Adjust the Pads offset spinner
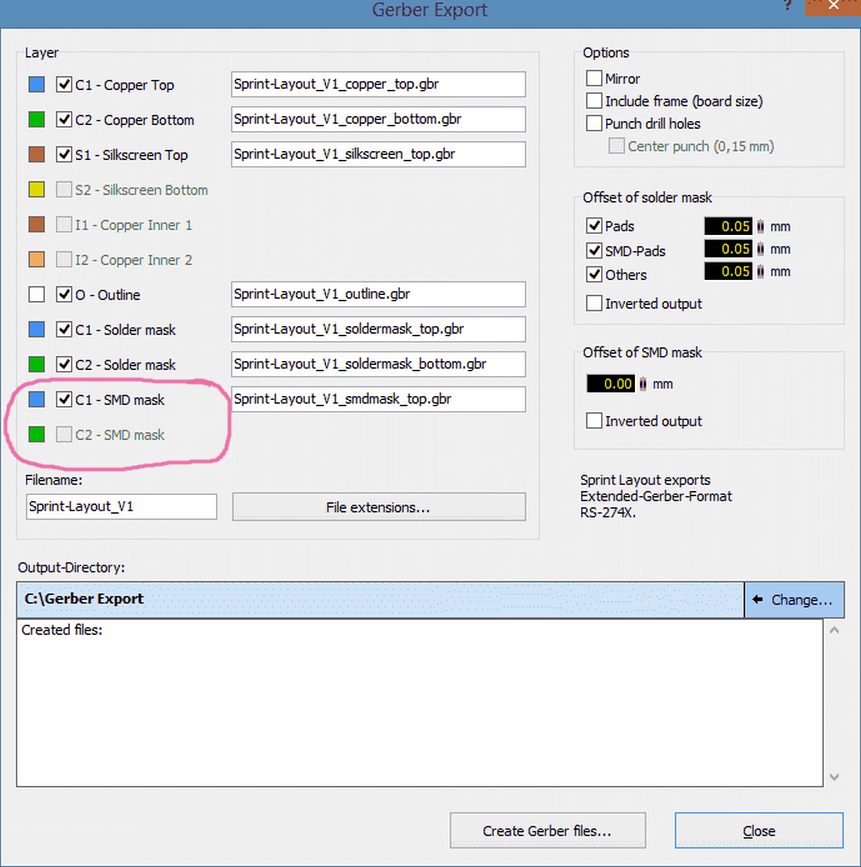This screenshot has width=861, height=867. [761, 226]
